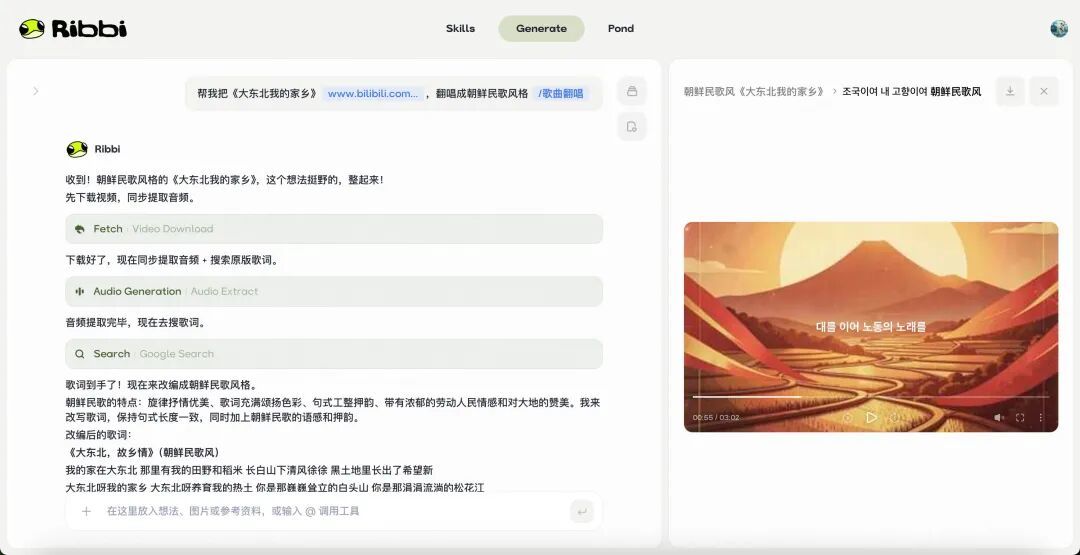Expand the Search Google Search step
This screenshot has width=1080, height=555.
(x=334, y=354)
